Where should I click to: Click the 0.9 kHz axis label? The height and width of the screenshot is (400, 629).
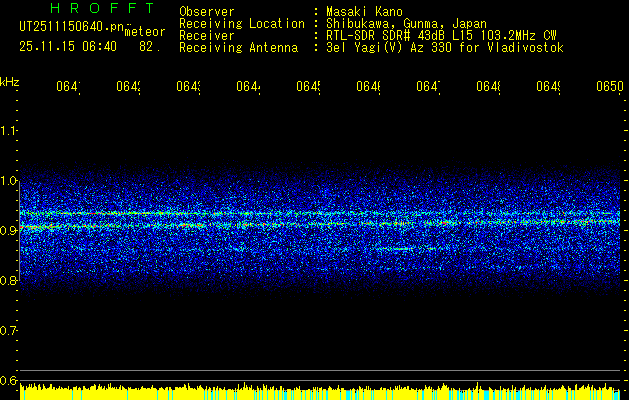[x=8, y=231]
